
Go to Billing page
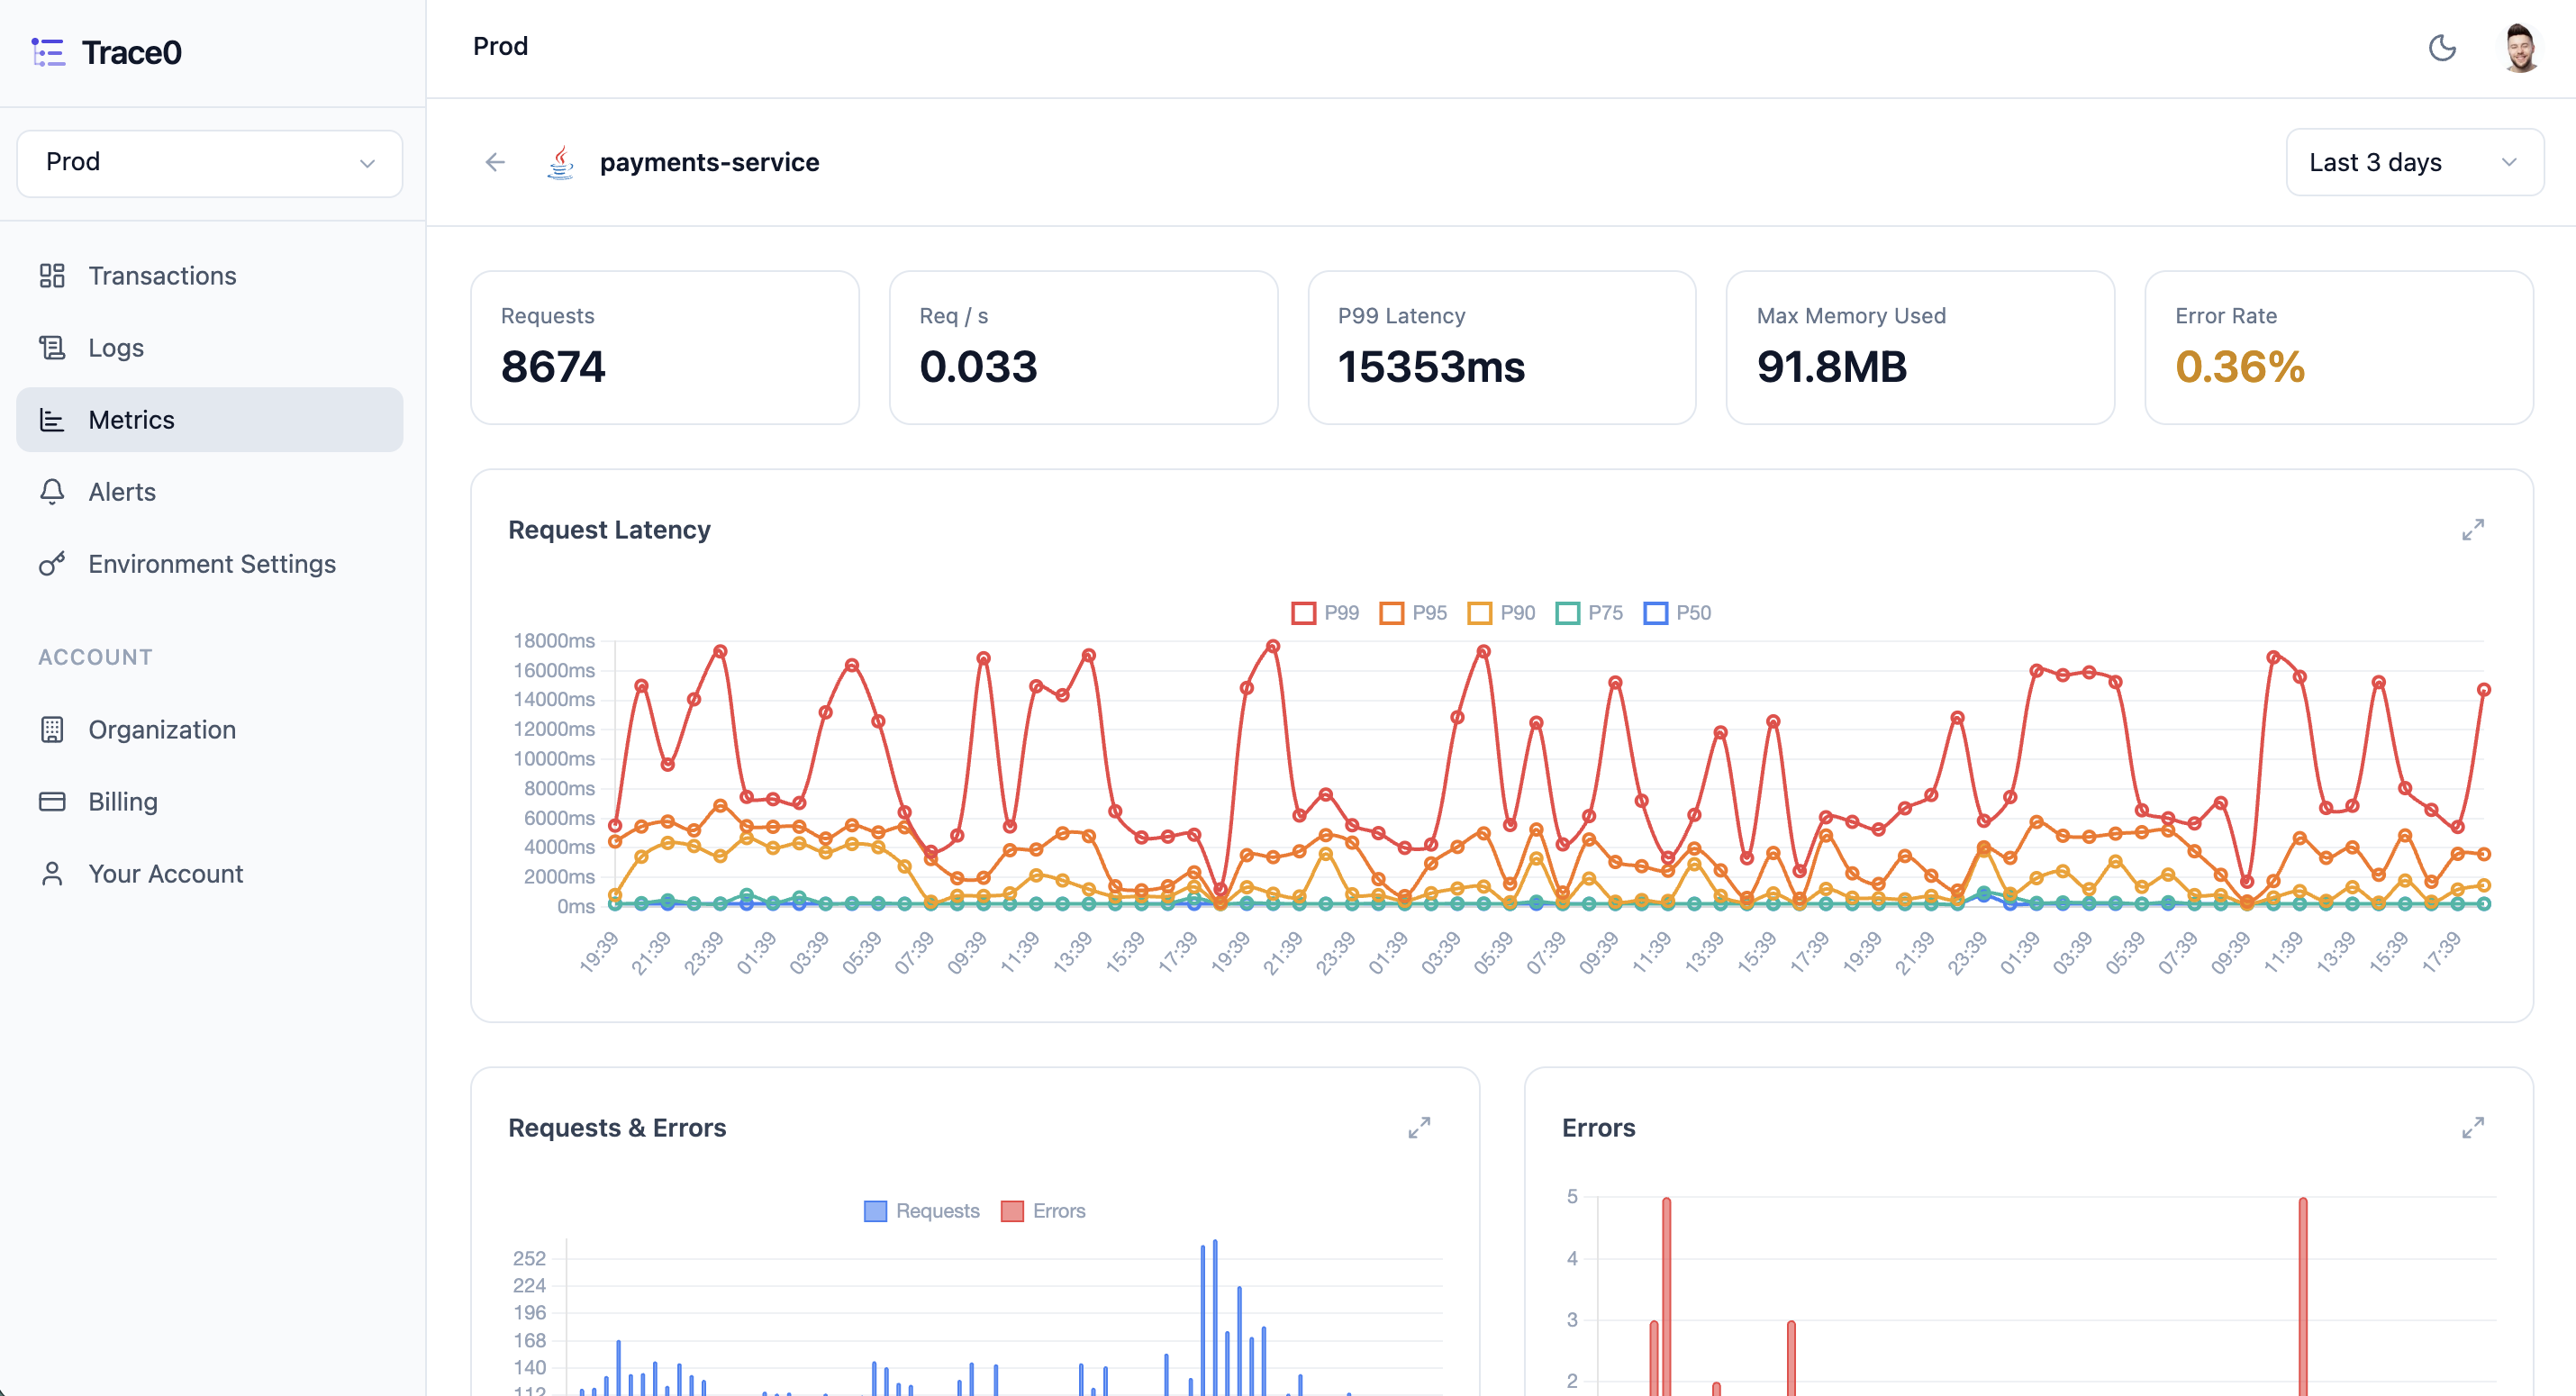[210, 801]
